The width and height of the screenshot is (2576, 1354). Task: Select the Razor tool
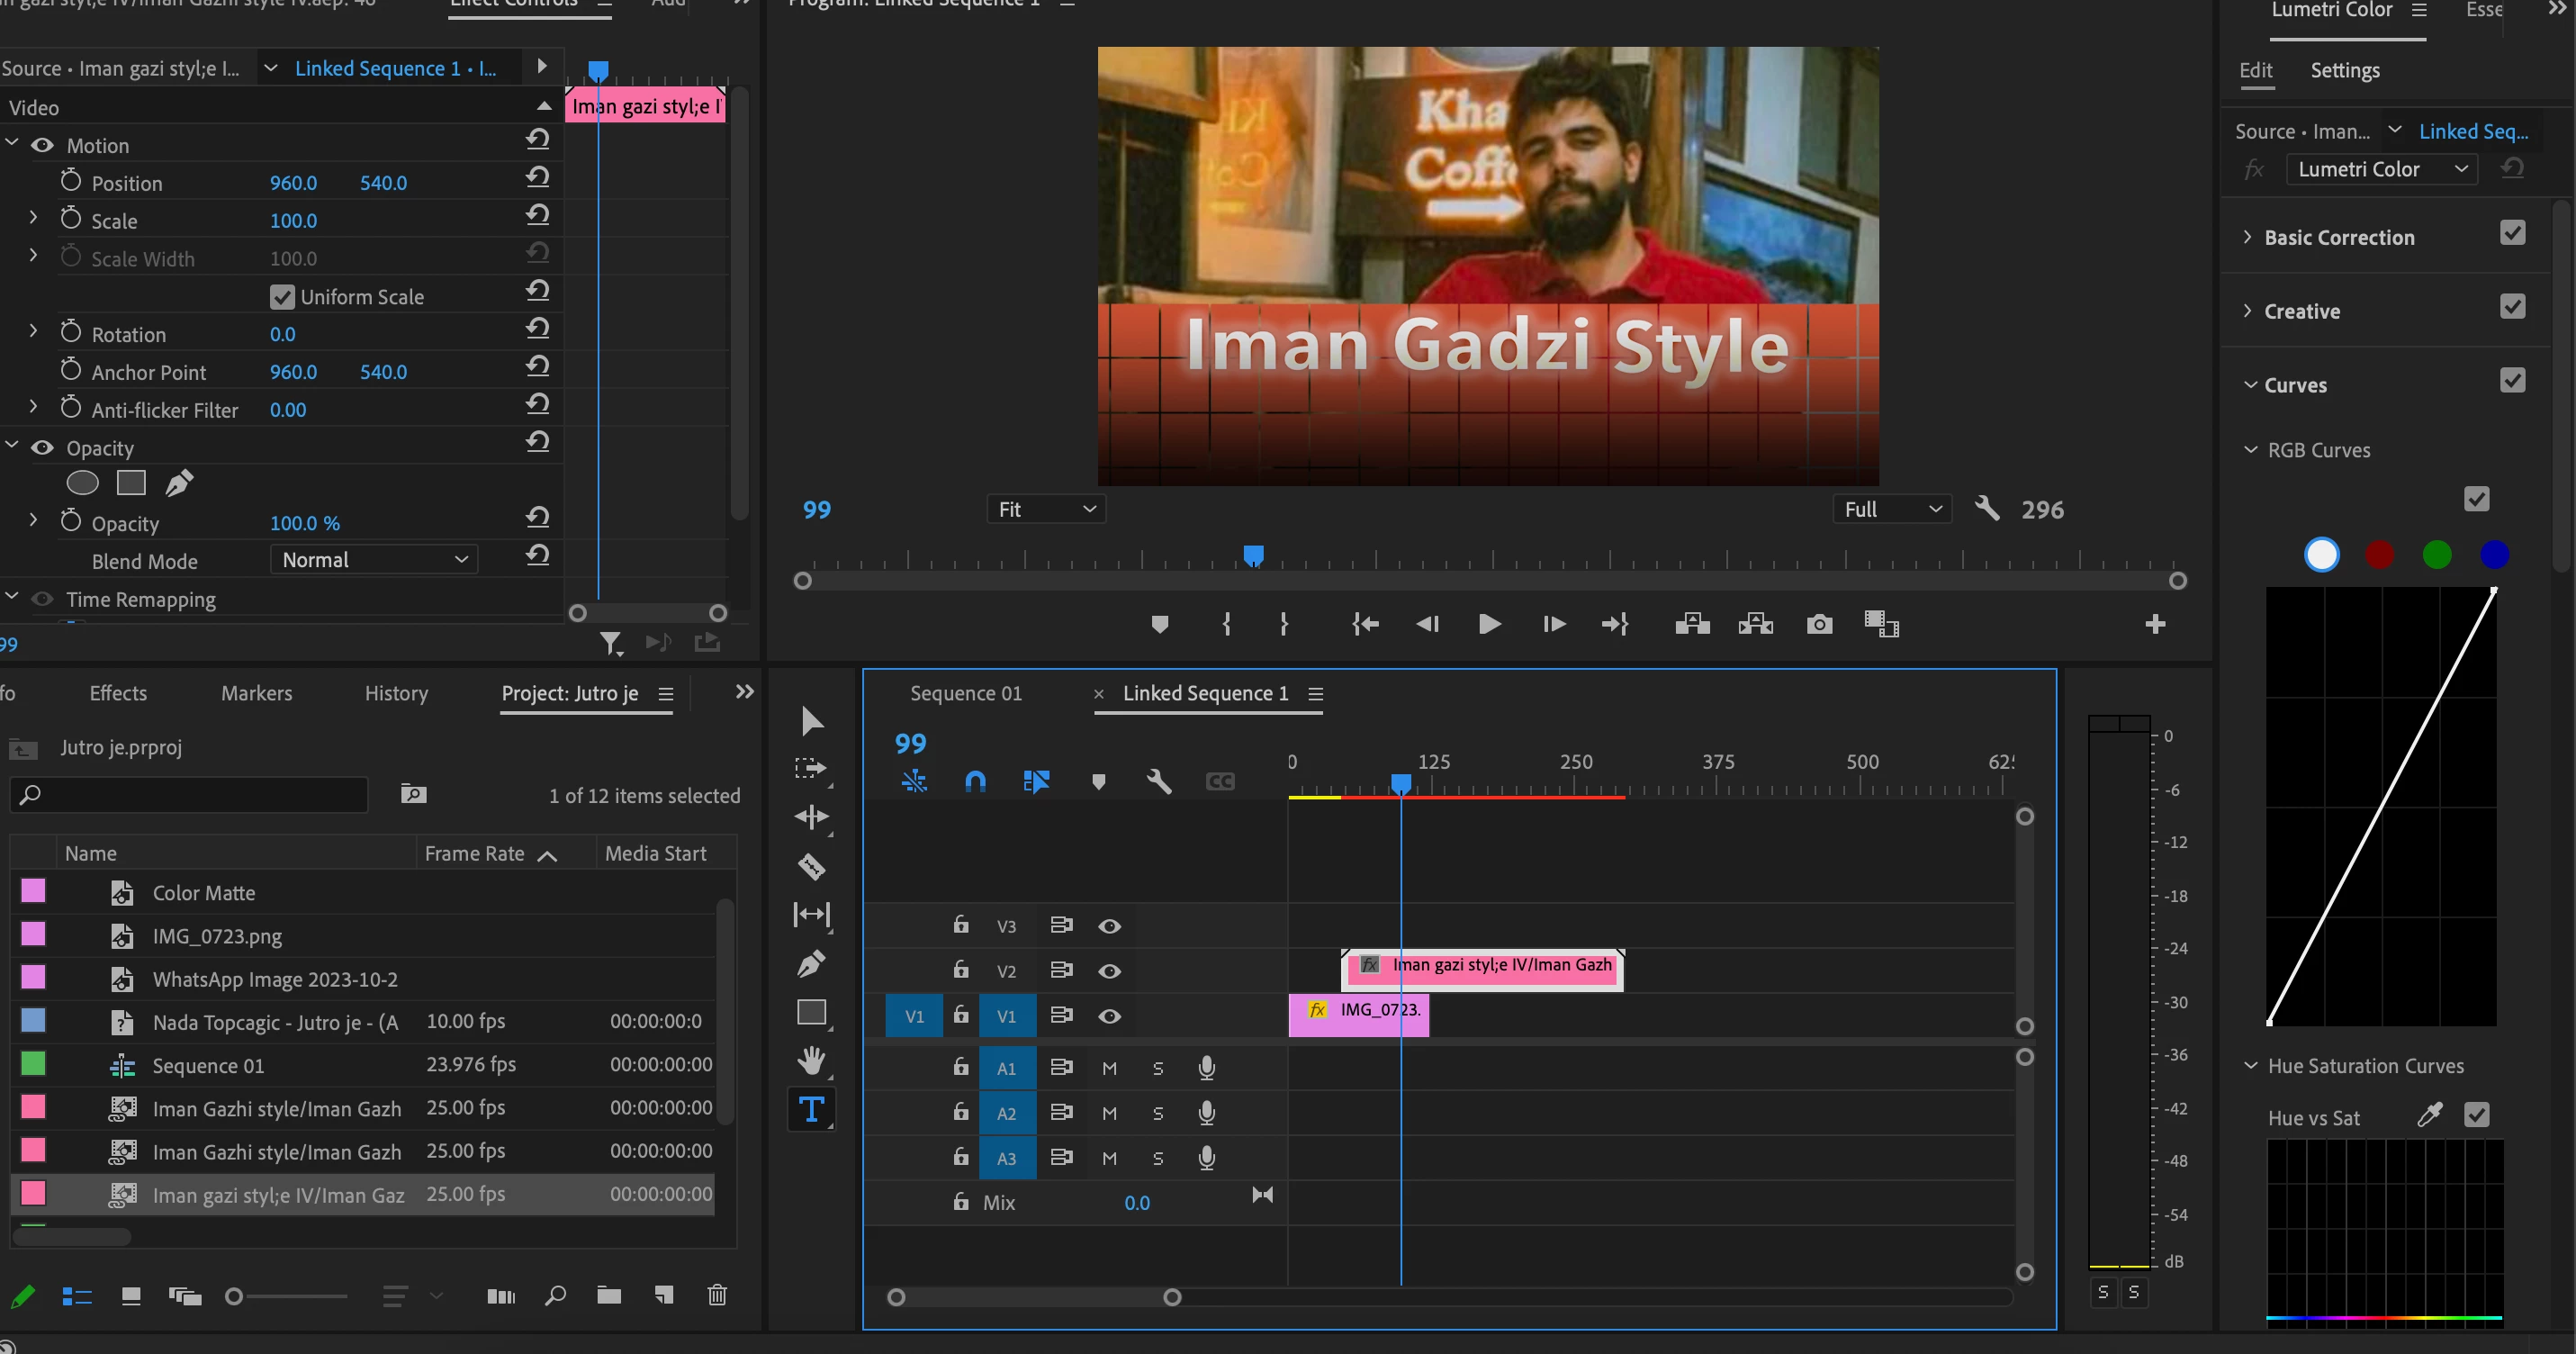pos(811,866)
